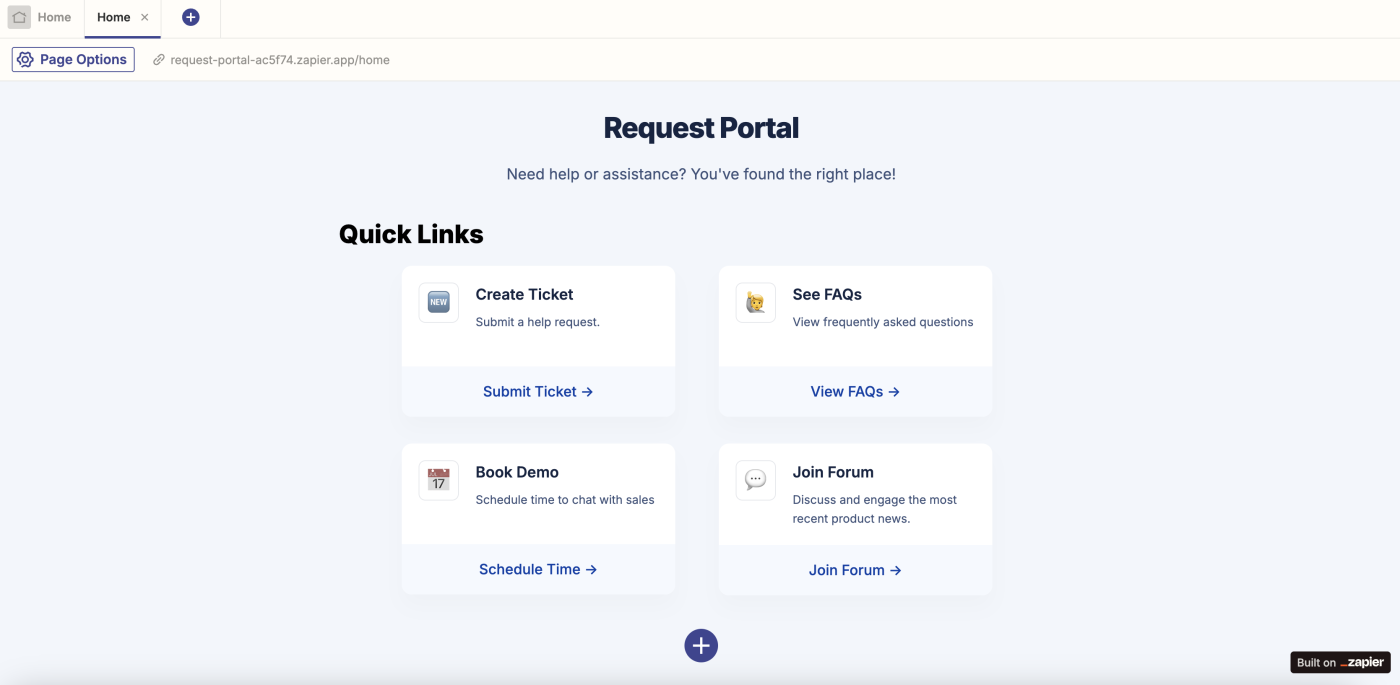Add a new page tab with plus icon
The height and width of the screenshot is (685, 1400).
tap(191, 17)
